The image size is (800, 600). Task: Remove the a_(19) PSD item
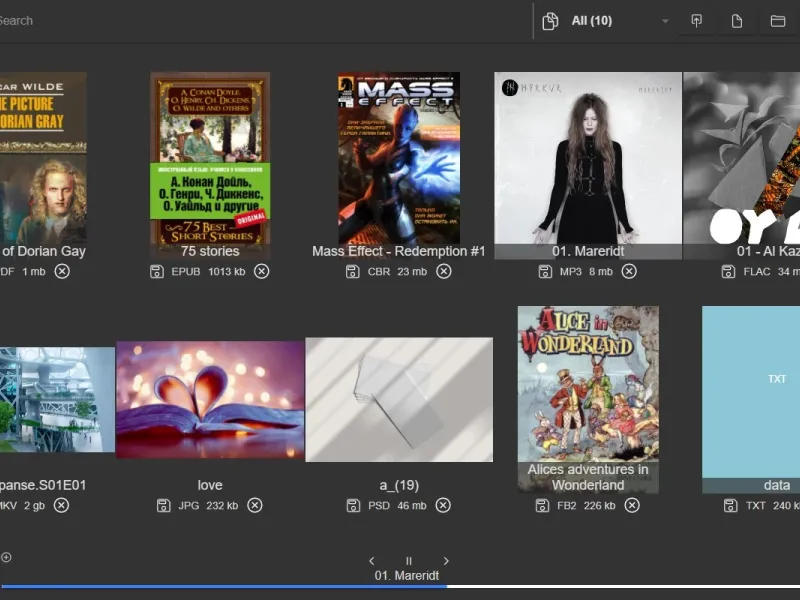[x=443, y=506]
